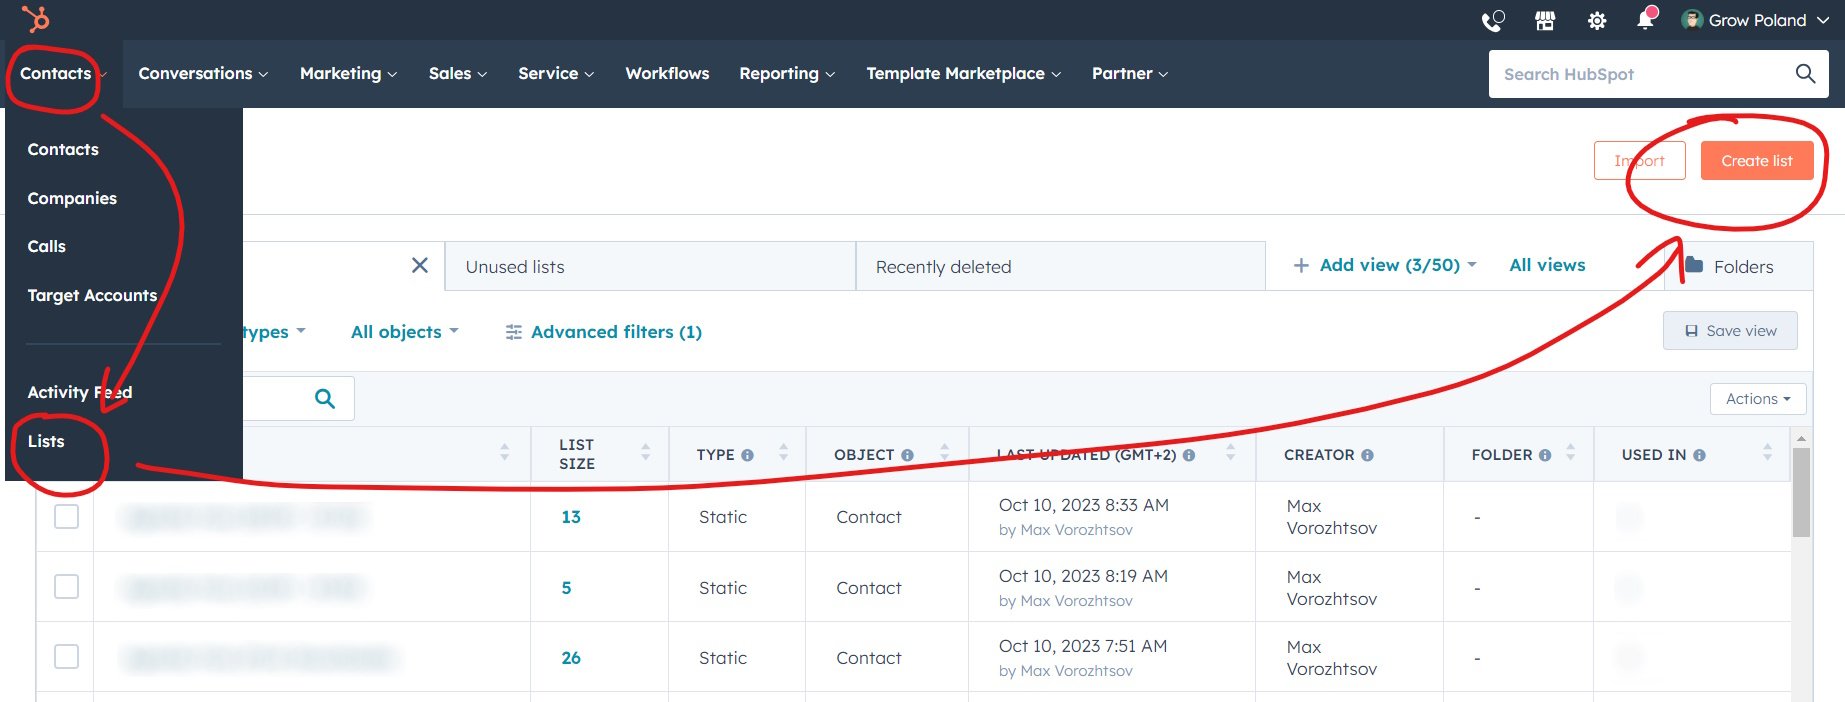Expand the Template Marketplace menu
Viewport: 1845px width, 702px height.
click(x=964, y=73)
